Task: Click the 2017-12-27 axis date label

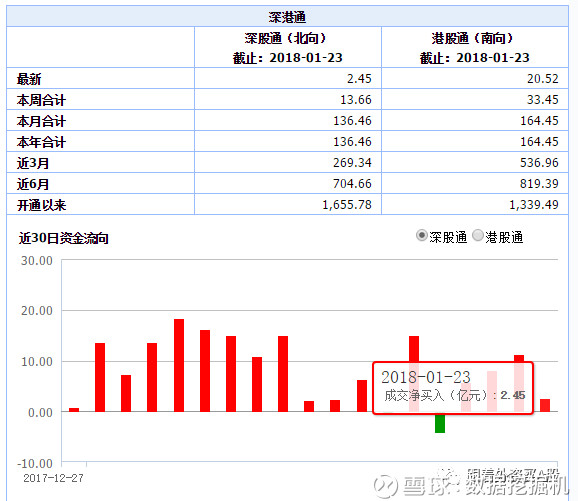Action: tap(53, 478)
